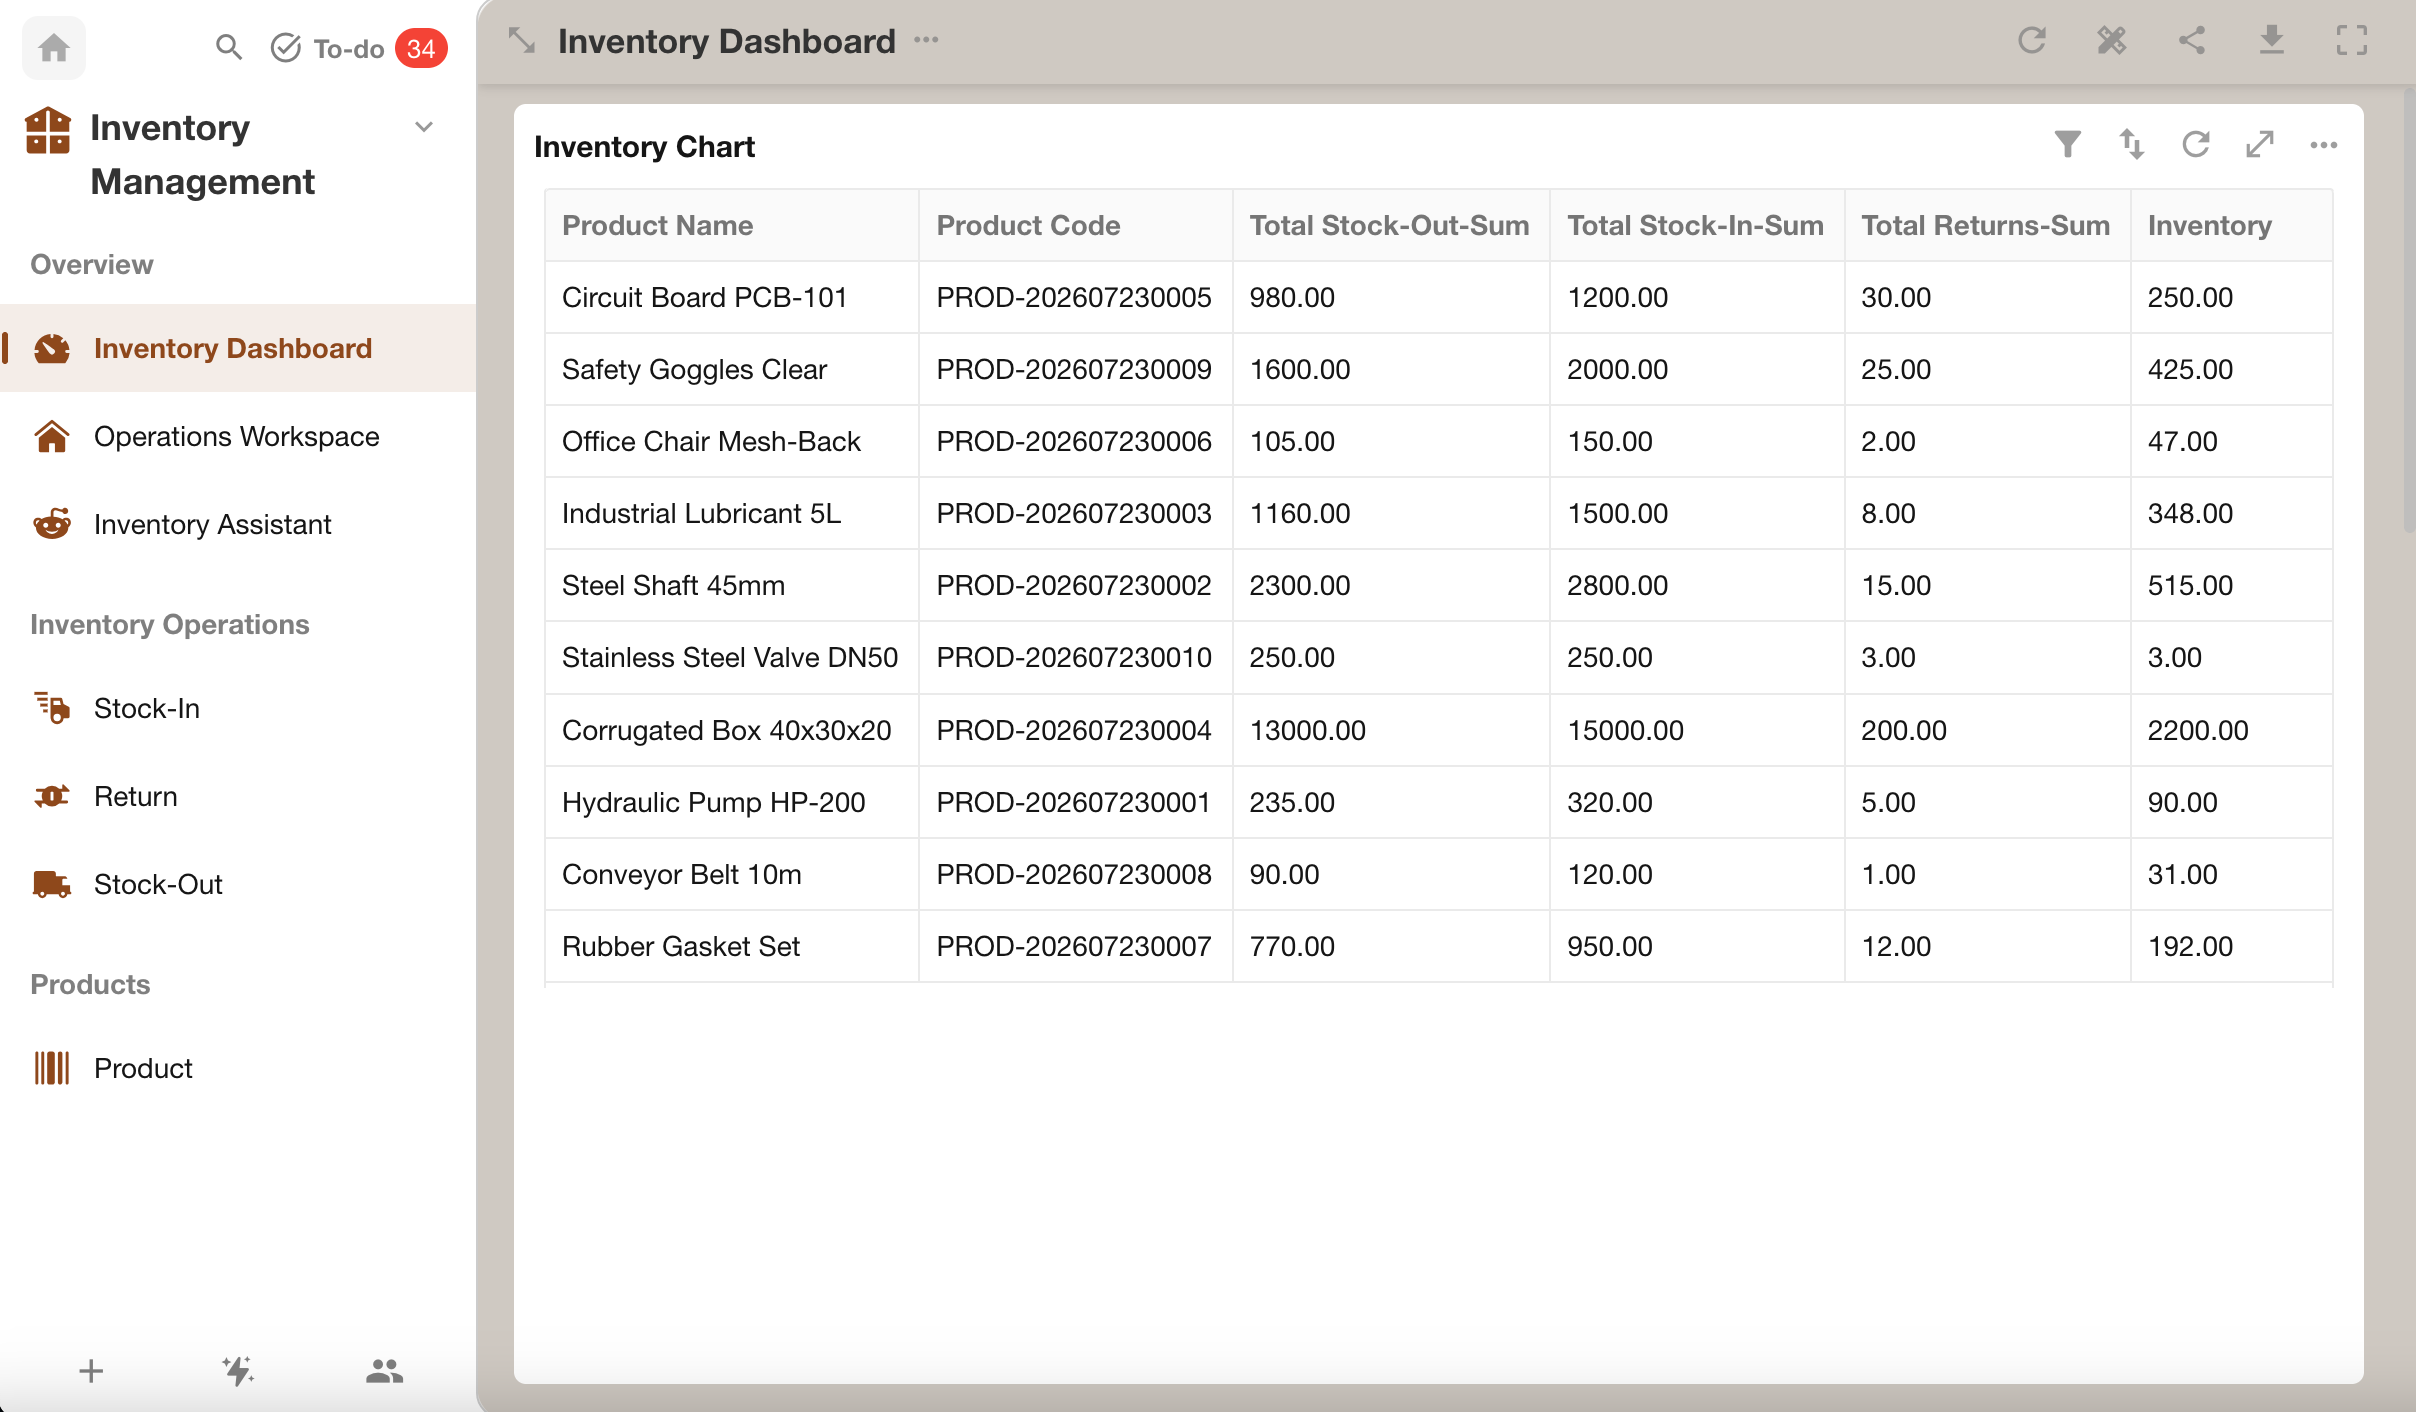Select the Conveyor Belt 10m cell
This screenshot has height=1412, width=2416.
[732, 874]
